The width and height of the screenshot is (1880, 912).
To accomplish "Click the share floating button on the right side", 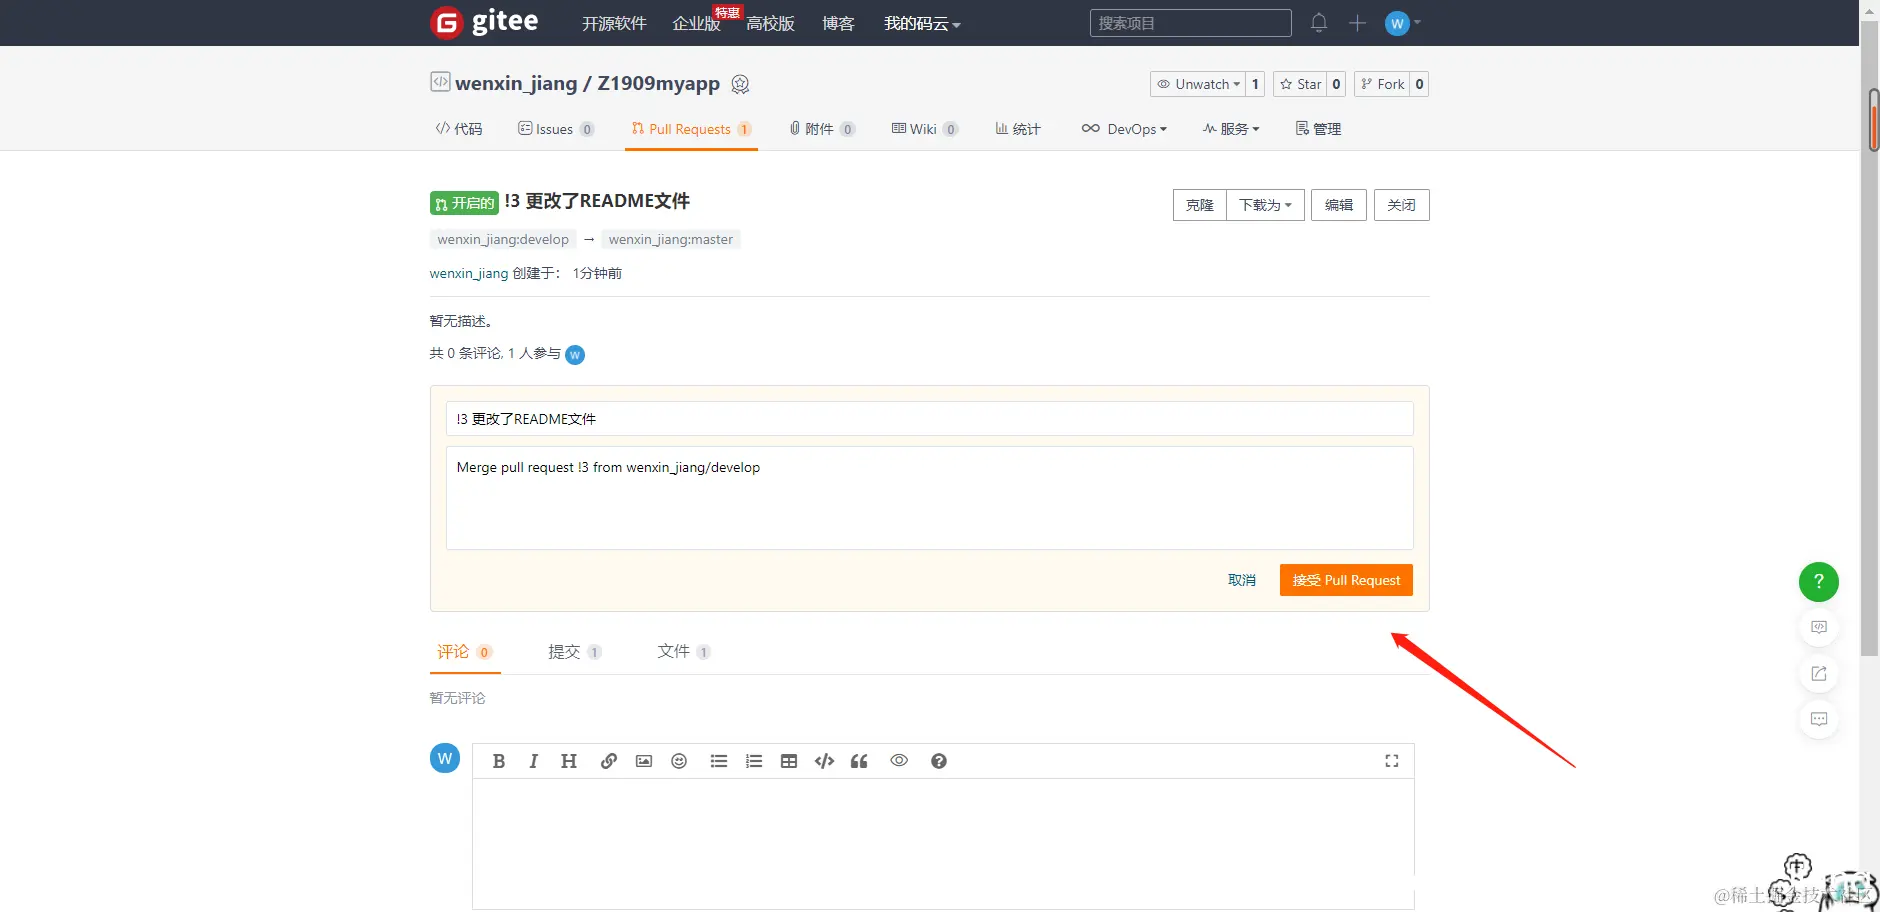I will coord(1819,673).
